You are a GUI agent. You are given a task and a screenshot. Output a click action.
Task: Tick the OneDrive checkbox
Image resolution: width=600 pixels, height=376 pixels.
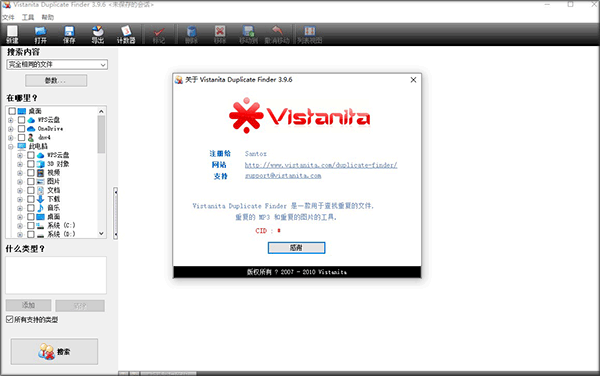tap(21, 129)
